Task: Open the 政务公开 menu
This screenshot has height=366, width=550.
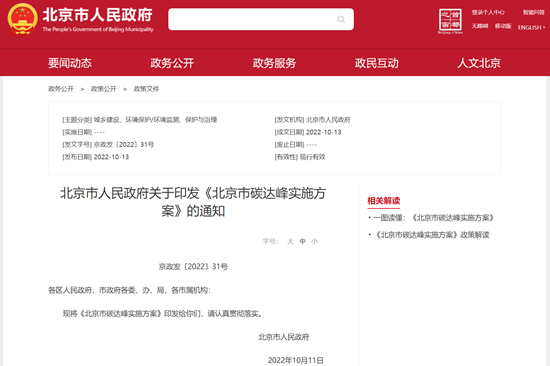Action: click(x=172, y=63)
